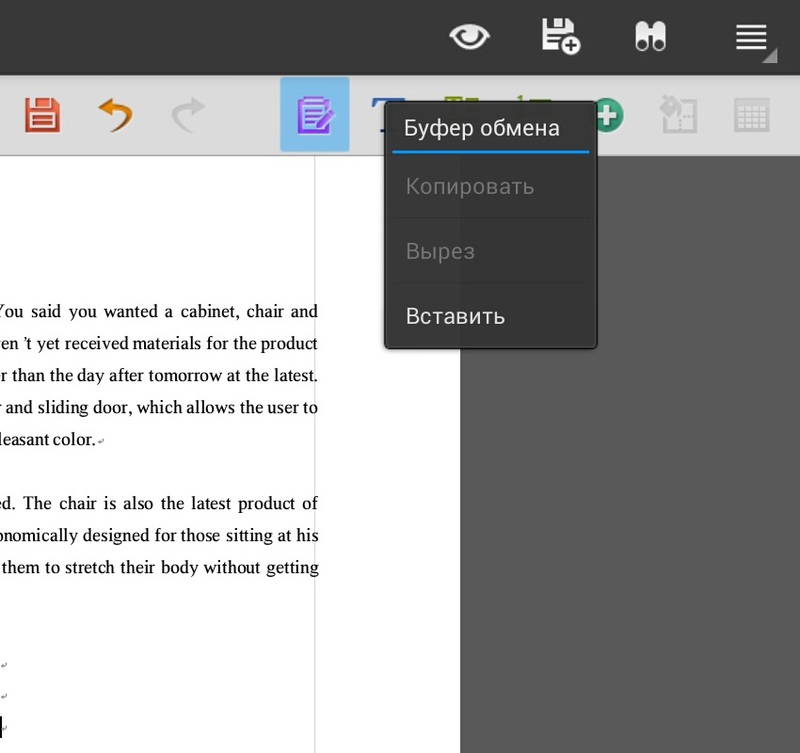Viewport: 800px width, 753px height.
Task: Tap the green plus insert icon
Action: [609, 115]
